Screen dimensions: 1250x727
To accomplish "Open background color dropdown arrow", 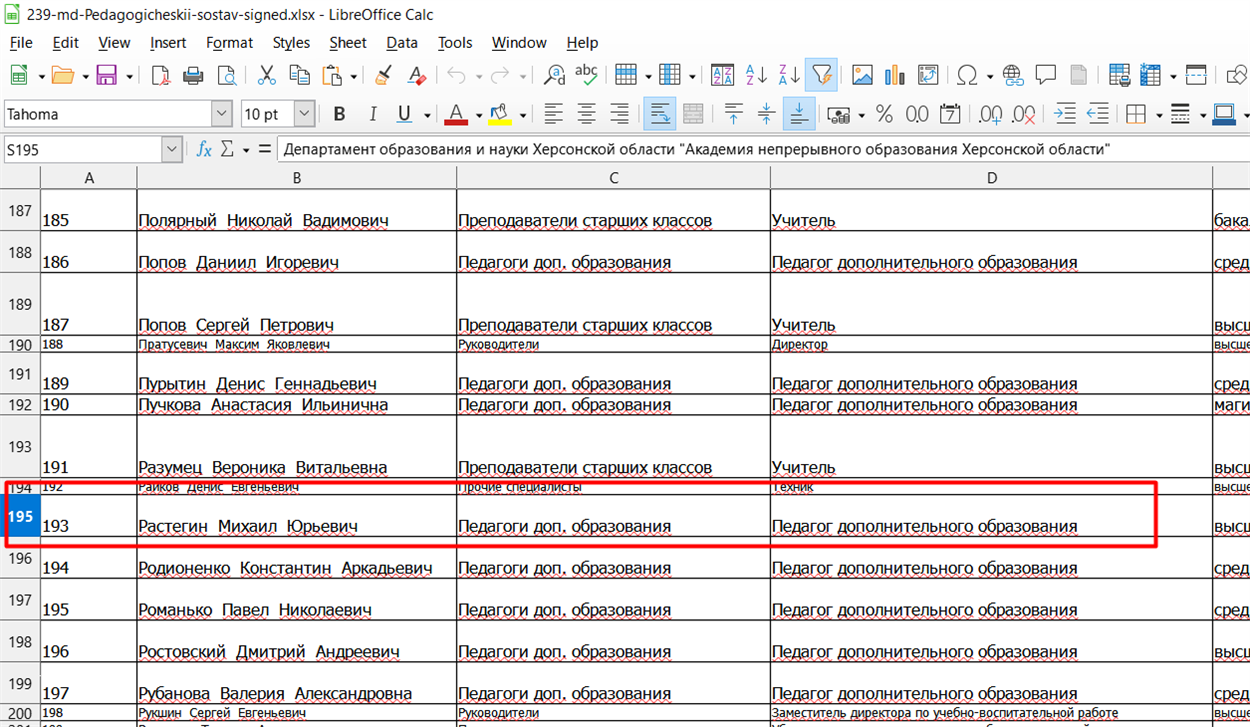I will 522,114.
